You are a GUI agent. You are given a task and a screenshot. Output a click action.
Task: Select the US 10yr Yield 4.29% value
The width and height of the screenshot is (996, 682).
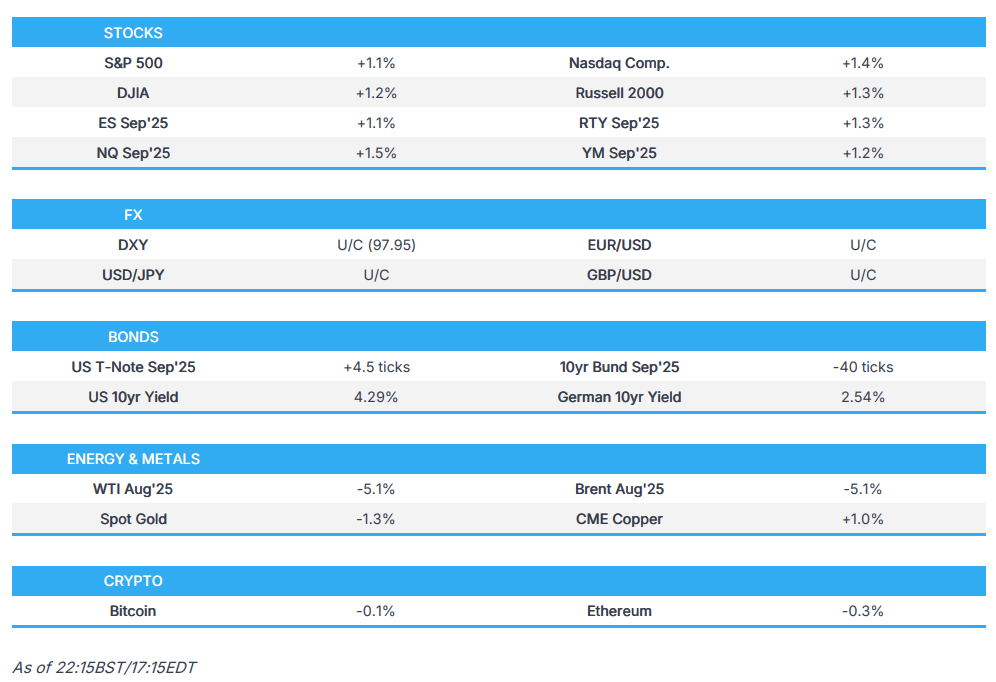(x=376, y=397)
